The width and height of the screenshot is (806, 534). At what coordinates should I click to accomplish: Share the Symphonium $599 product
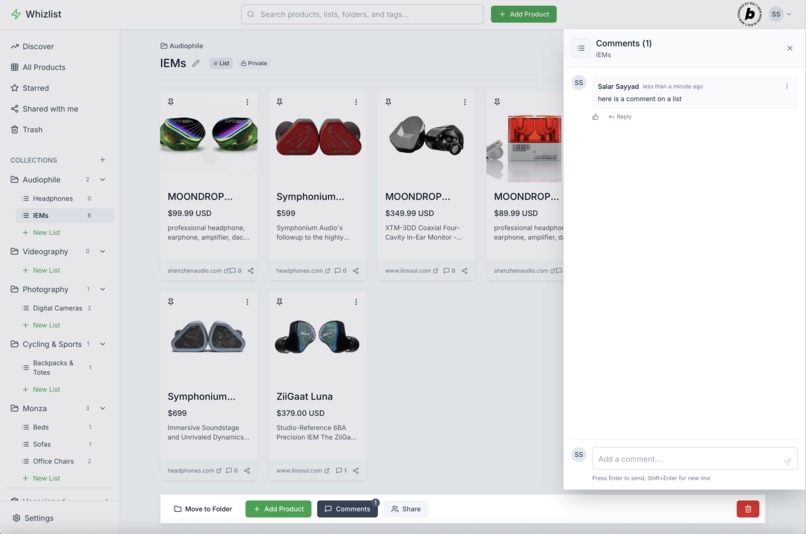coord(356,270)
